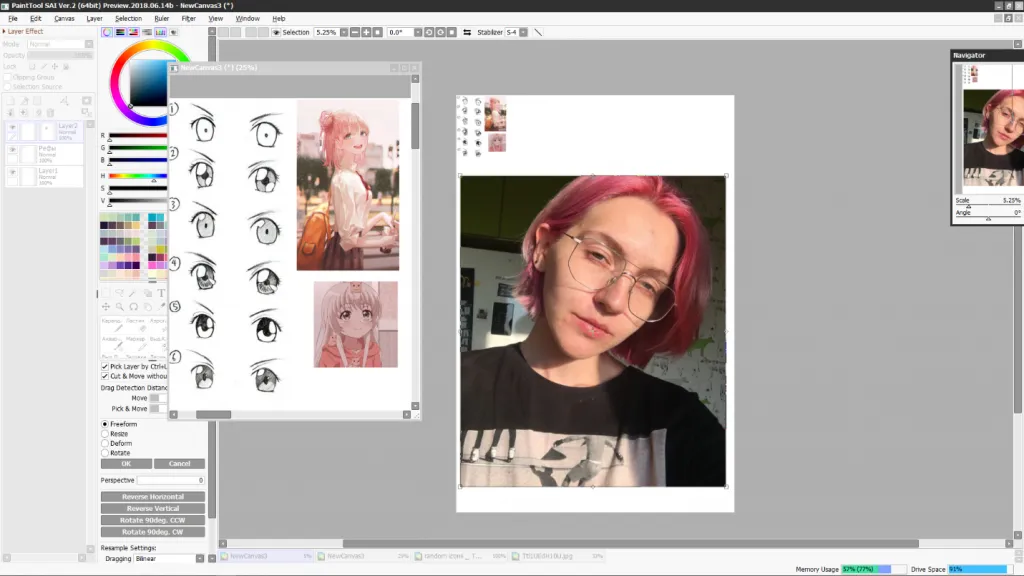Open the Selection menu
This screenshot has width=1024, height=576.
[x=129, y=18]
